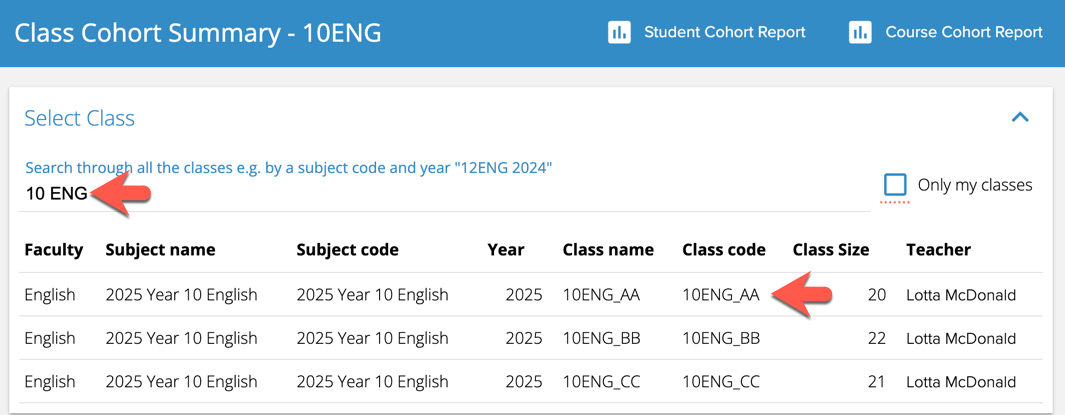Select the 10ENG_AA class row
This screenshot has height=415, width=1065.
pos(601,295)
